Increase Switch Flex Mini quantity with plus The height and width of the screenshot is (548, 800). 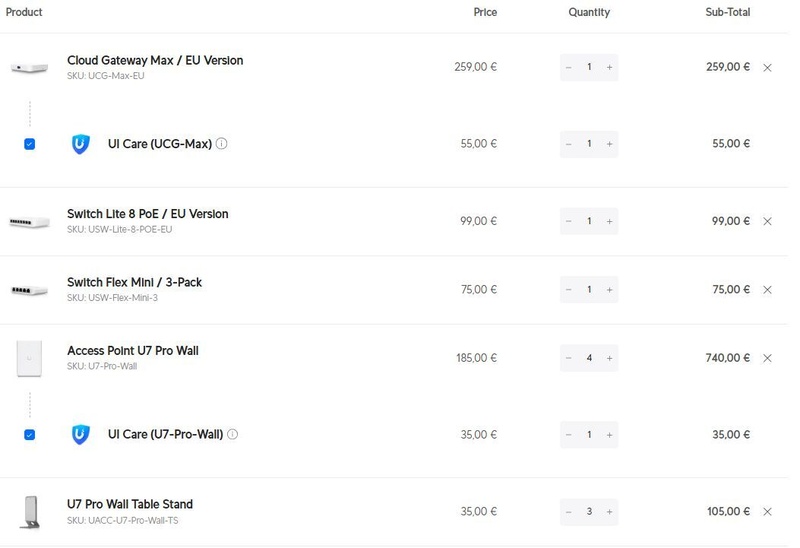[609, 289]
